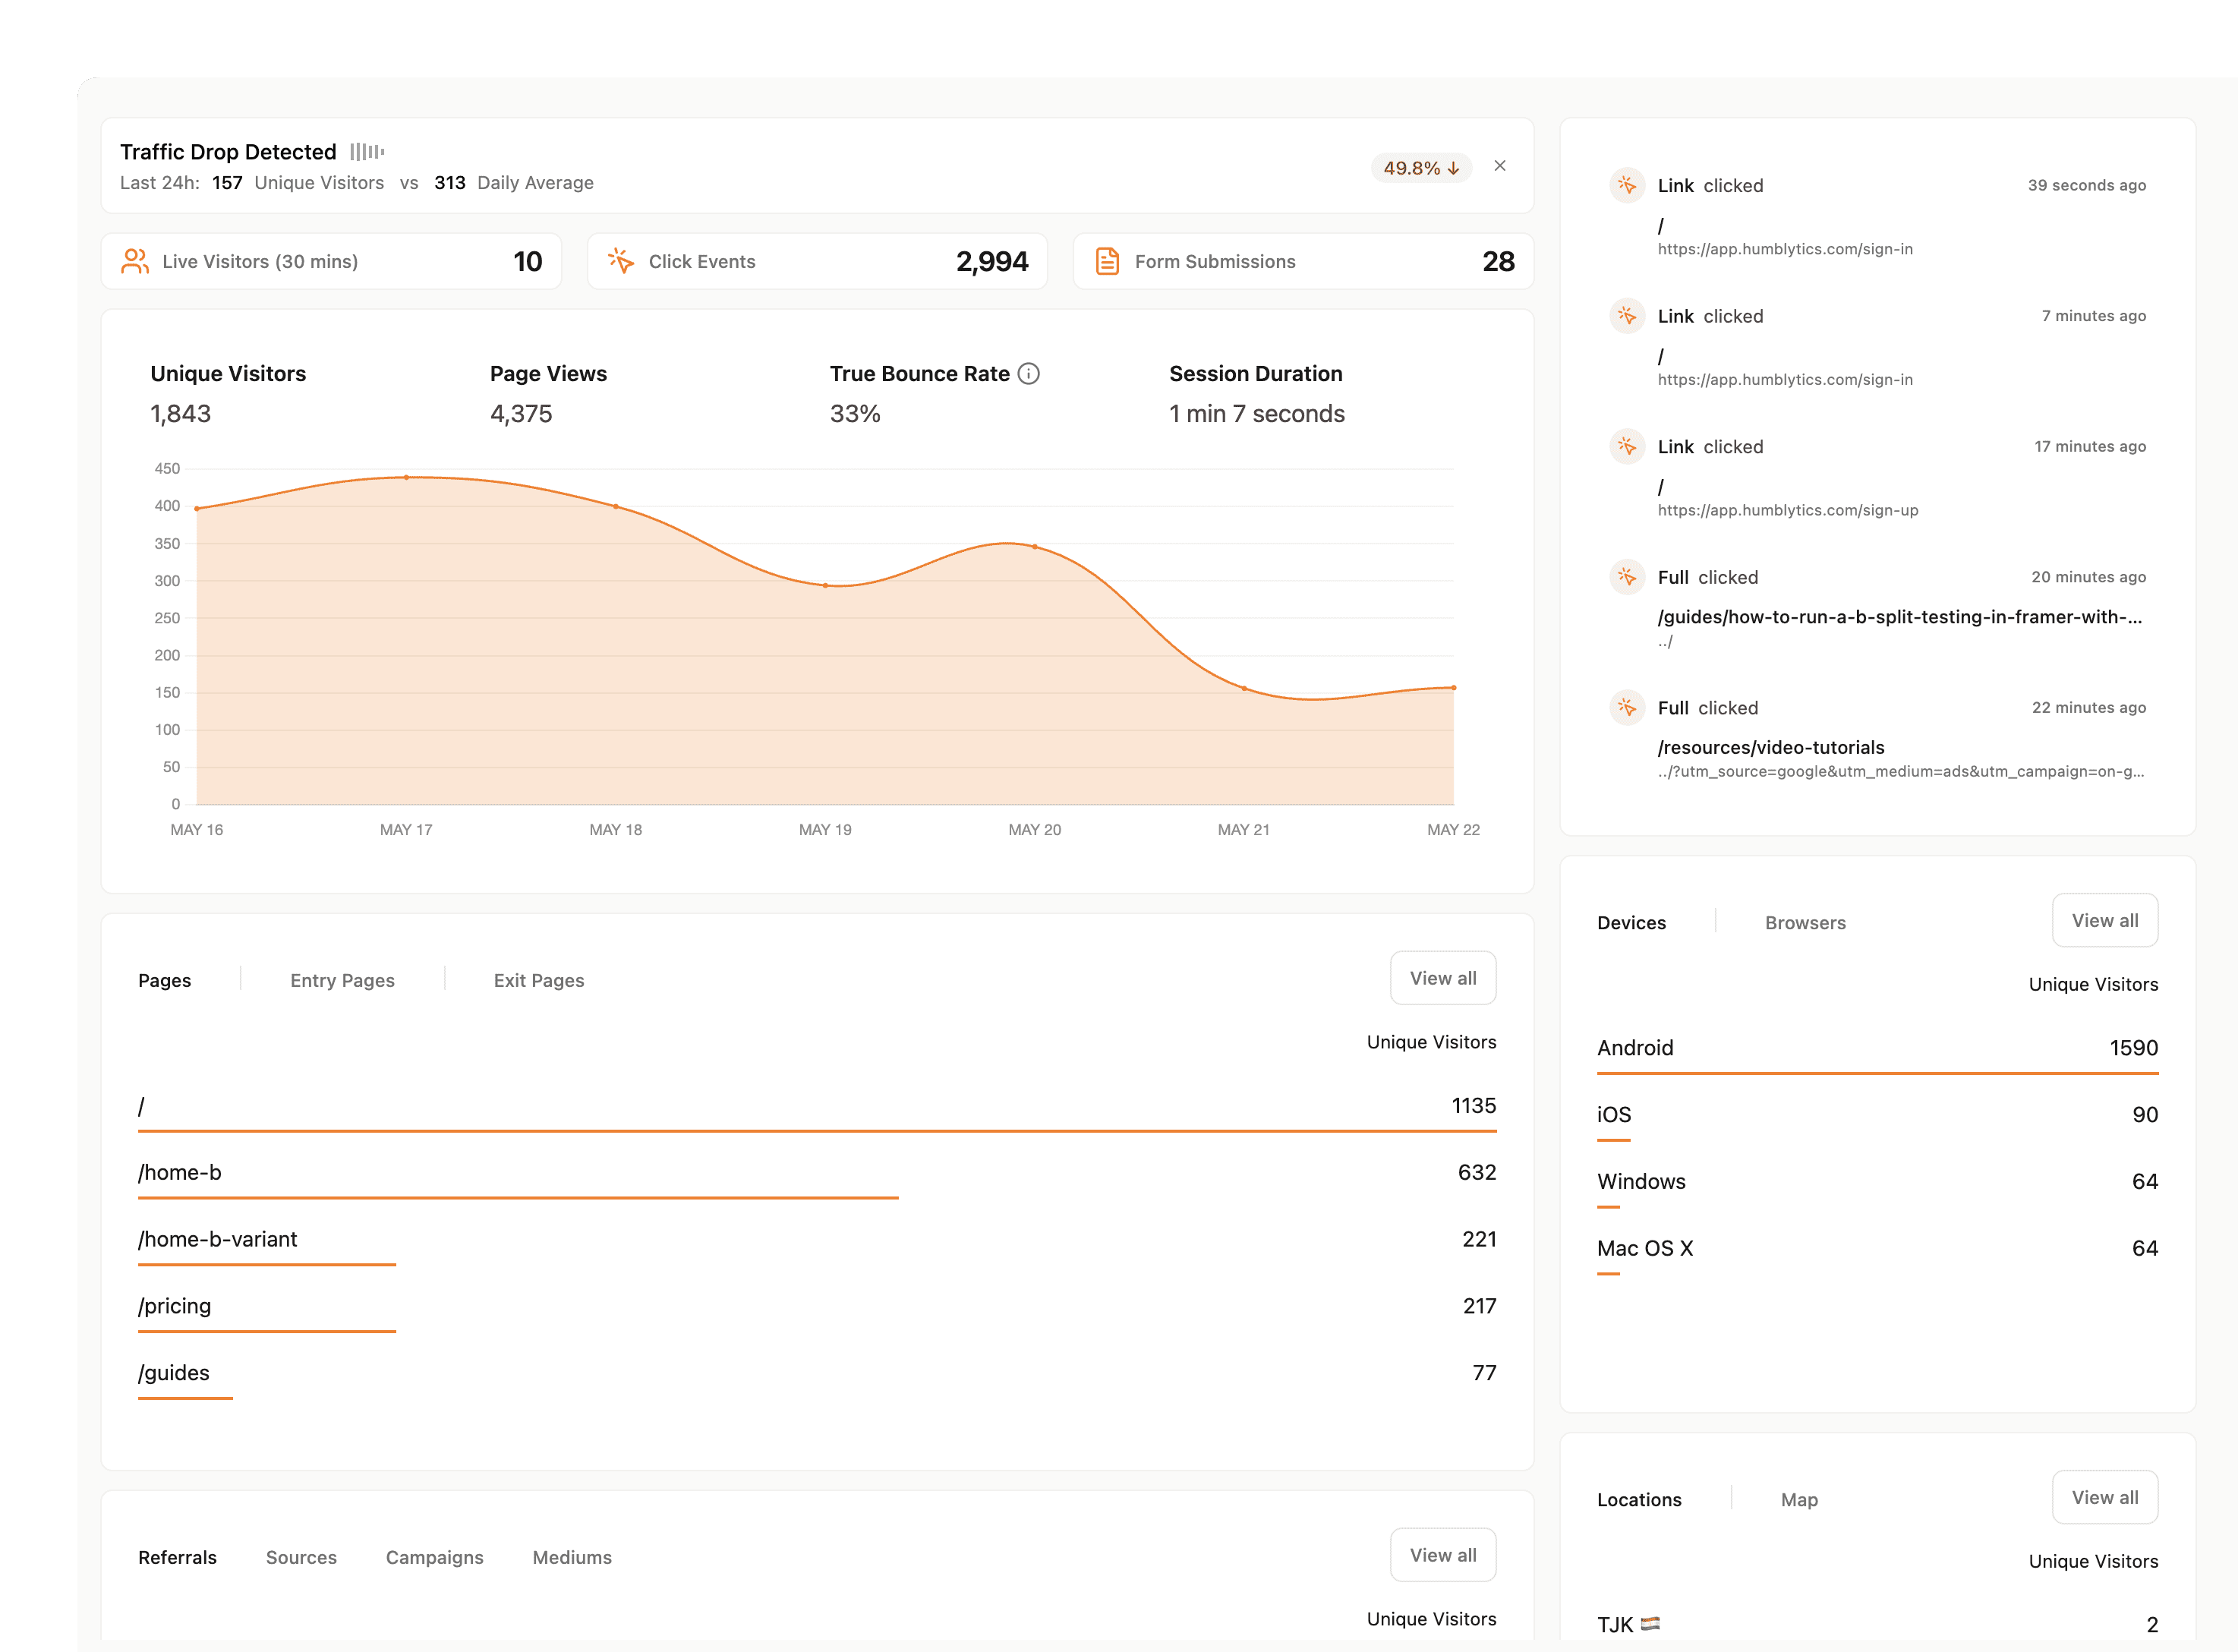
Task: Open the sign-up link in 17 minutes ago event
Action: [1788, 510]
